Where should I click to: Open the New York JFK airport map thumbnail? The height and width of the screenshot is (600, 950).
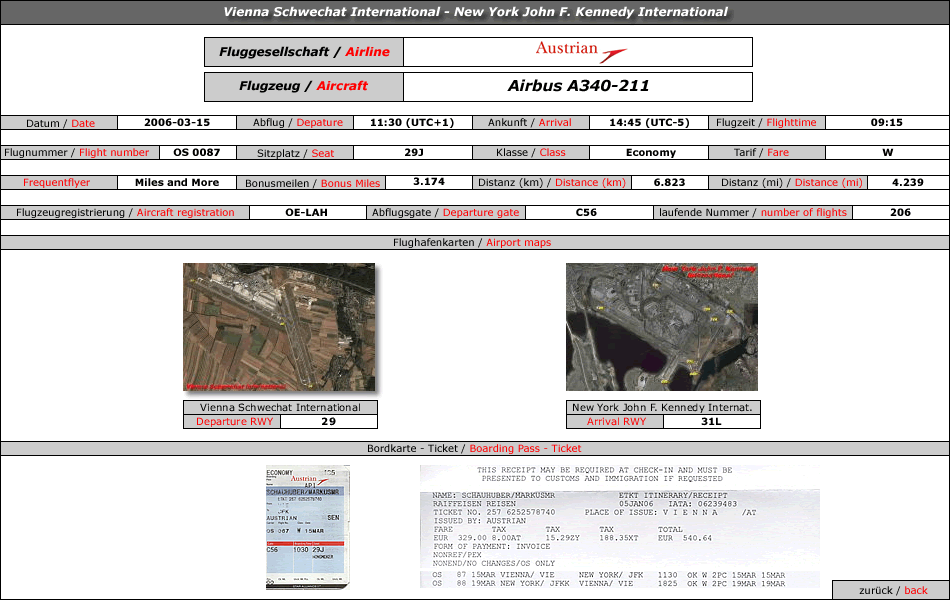tap(661, 327)
